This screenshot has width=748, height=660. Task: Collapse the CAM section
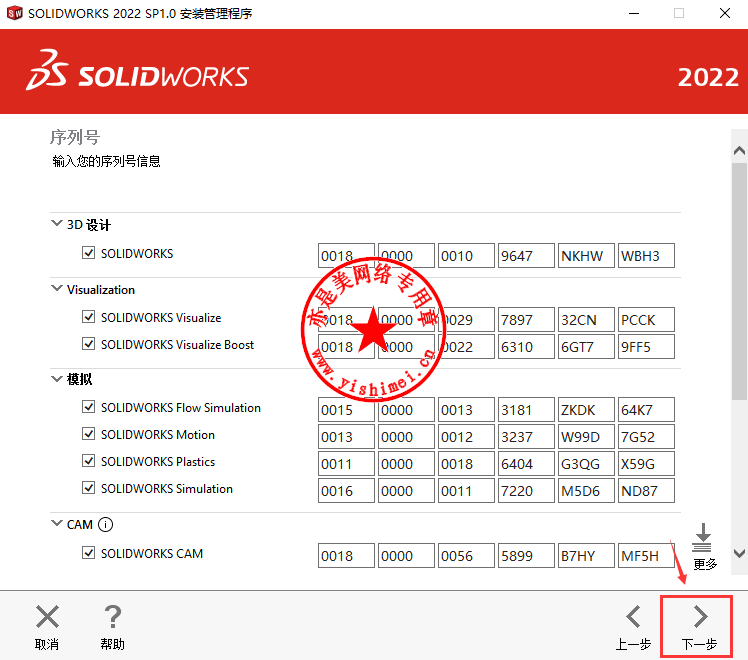(x=57, y=523)
